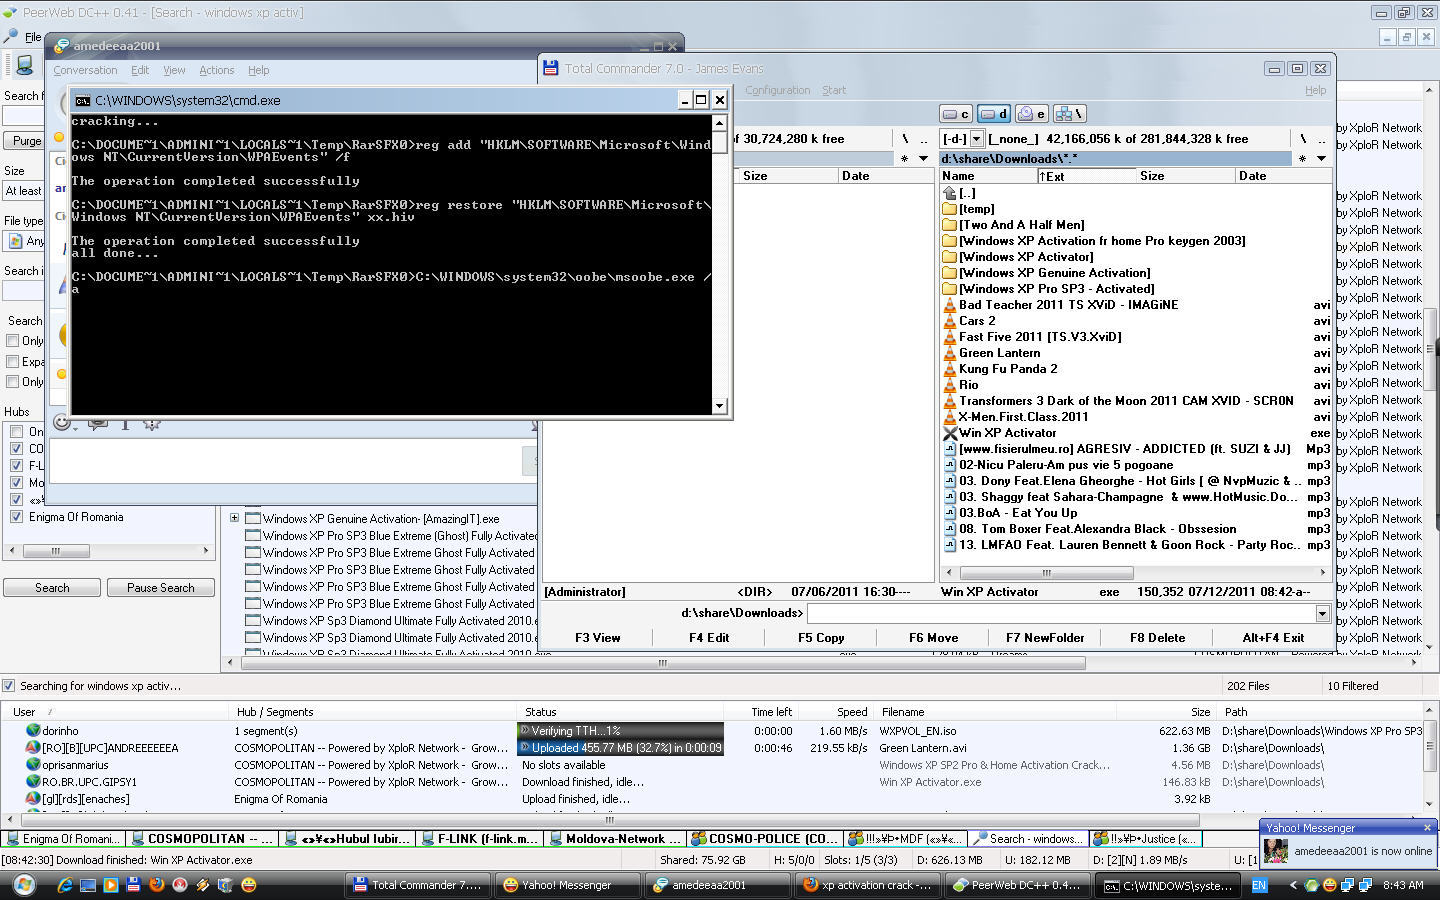The image size is (1440, 900).
Task: Switch to the COSMOPOLITAN hub tab
Action: point(204,839)
